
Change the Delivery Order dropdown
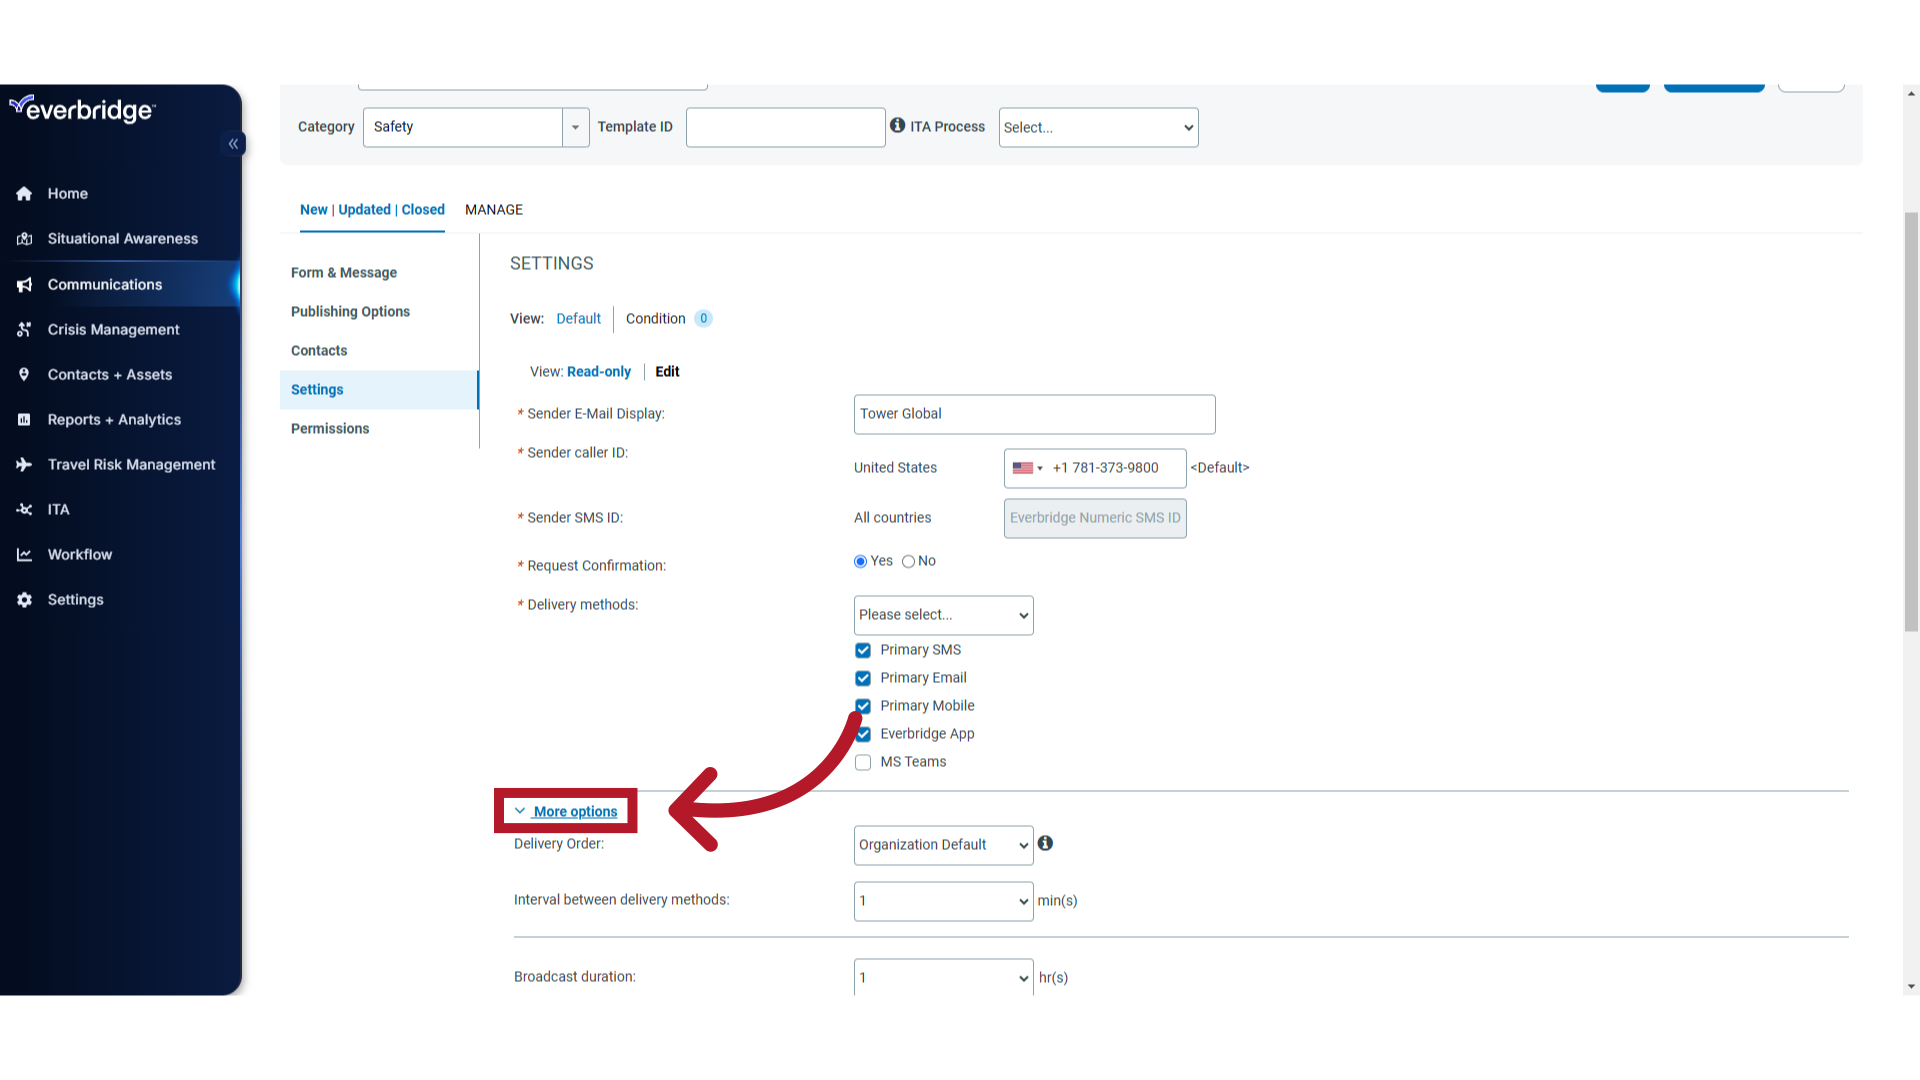(942, 845)
